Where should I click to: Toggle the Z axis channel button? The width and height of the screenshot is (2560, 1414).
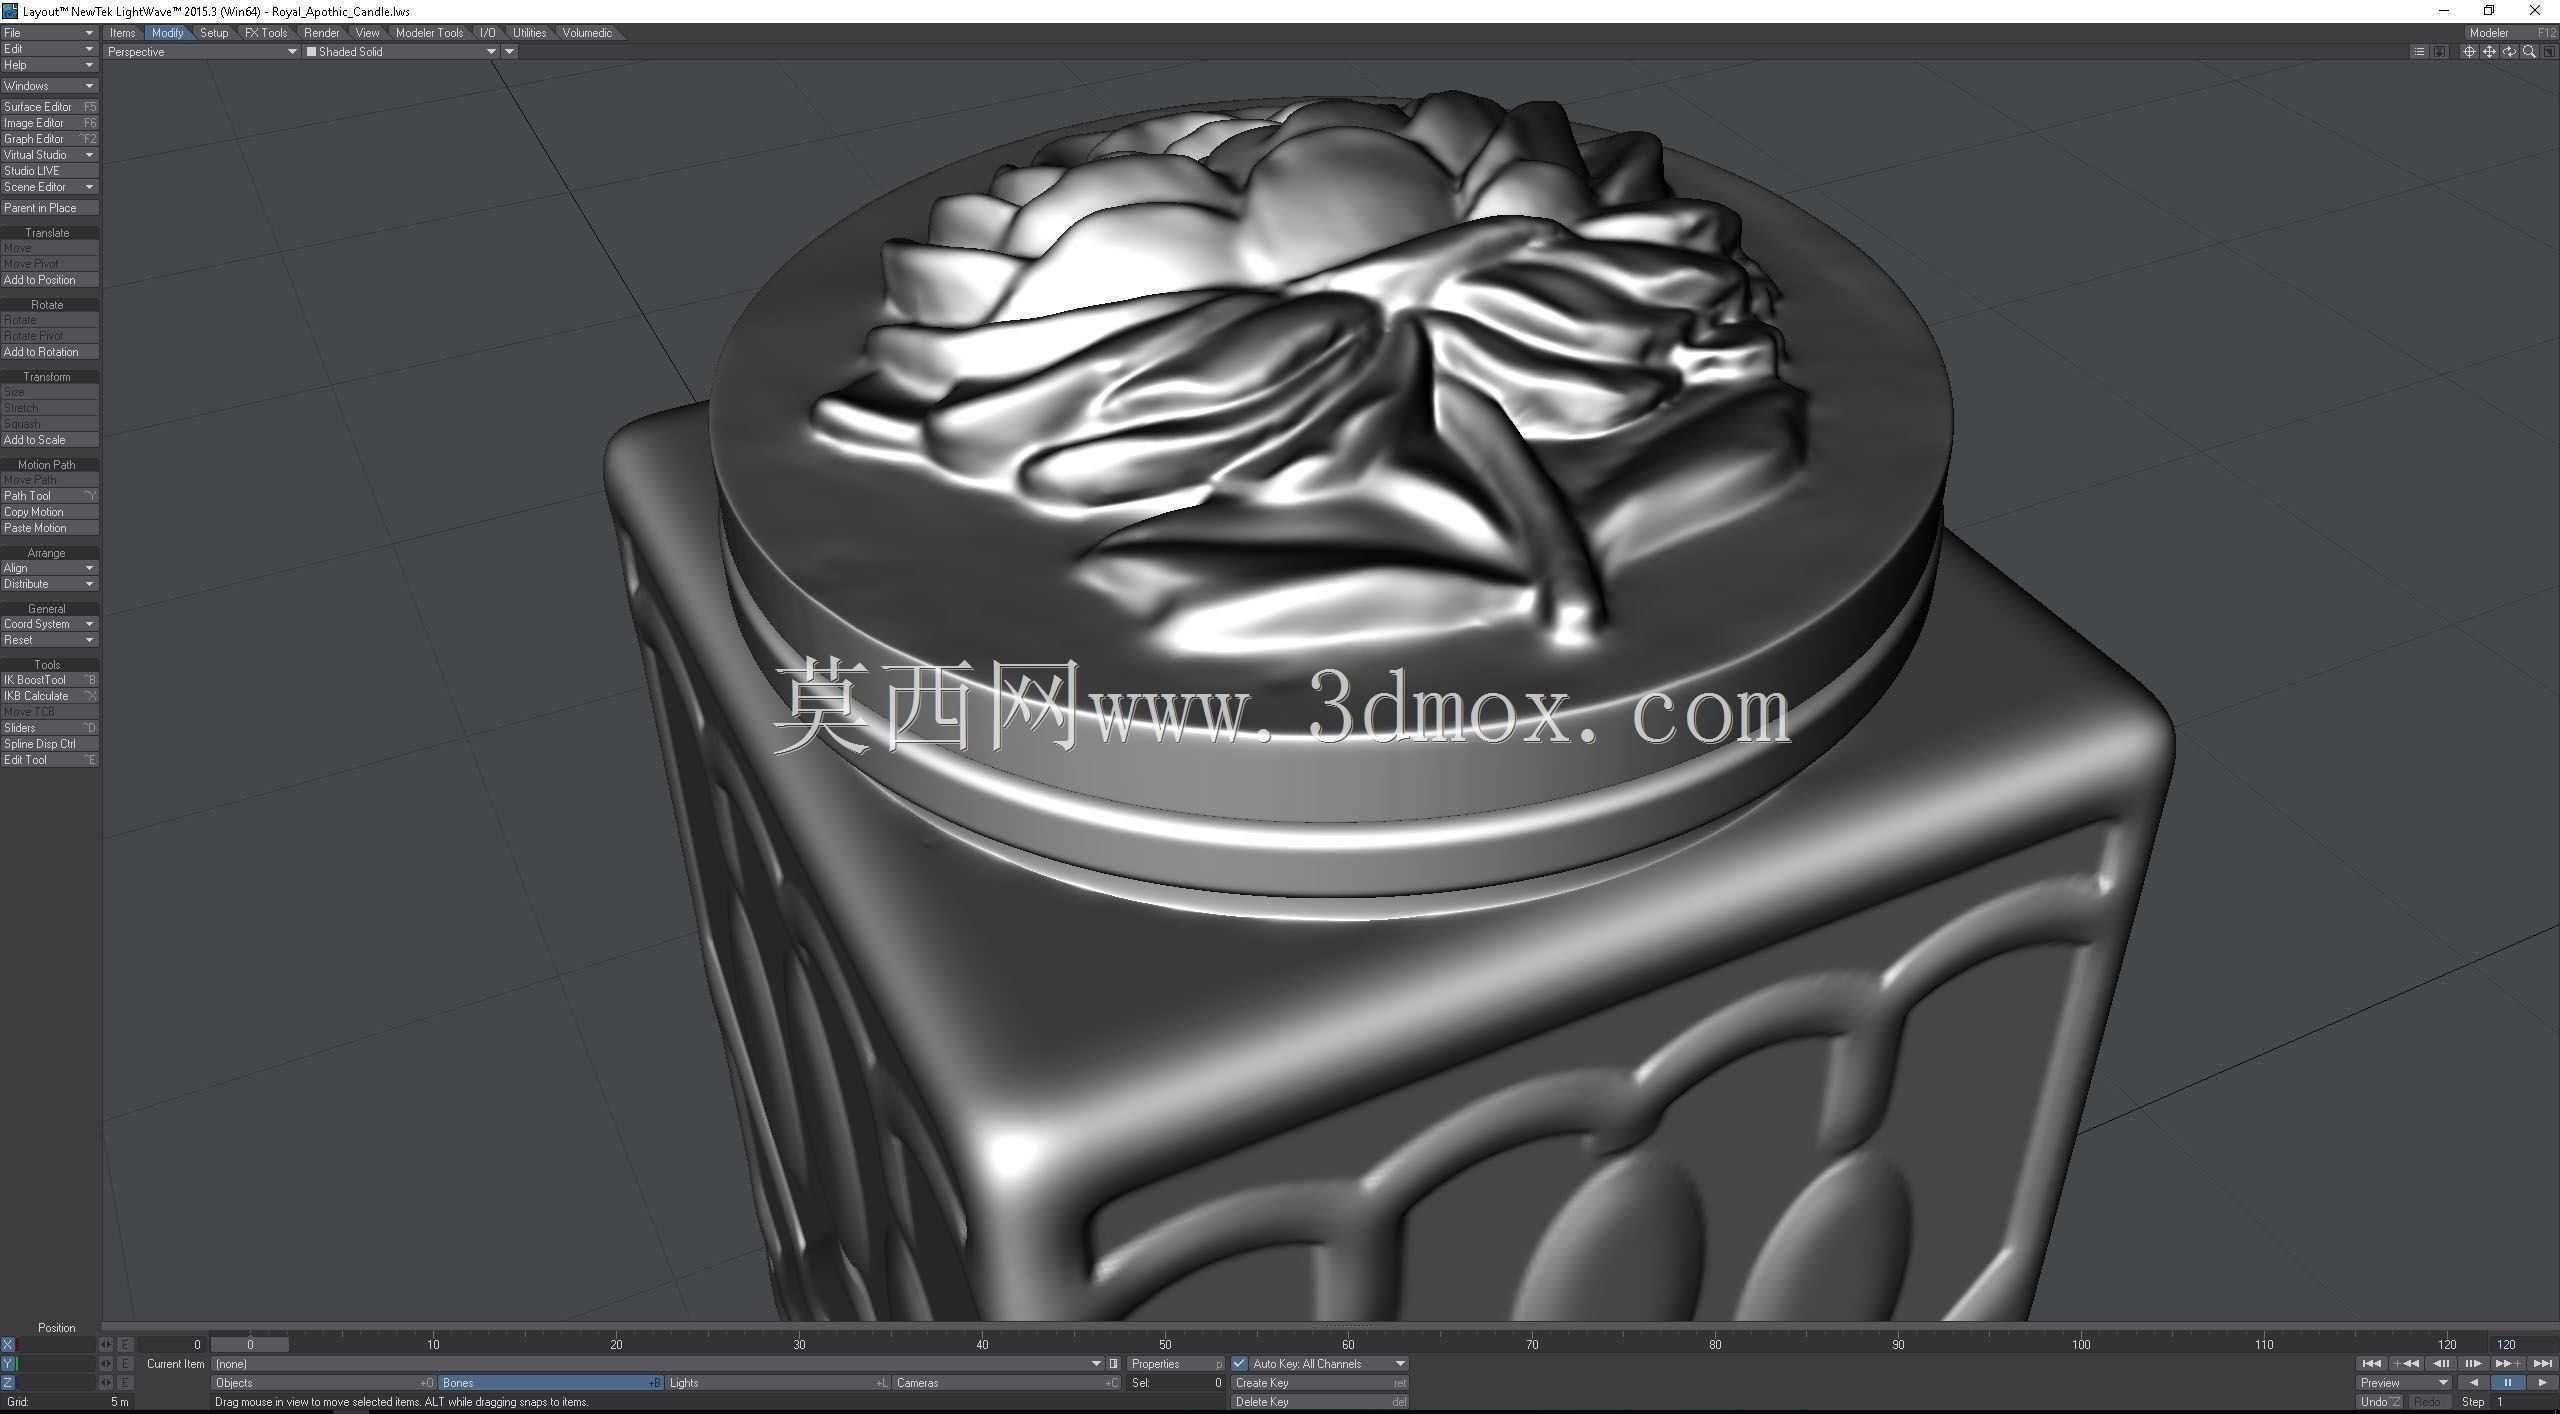click(8, 1383)
